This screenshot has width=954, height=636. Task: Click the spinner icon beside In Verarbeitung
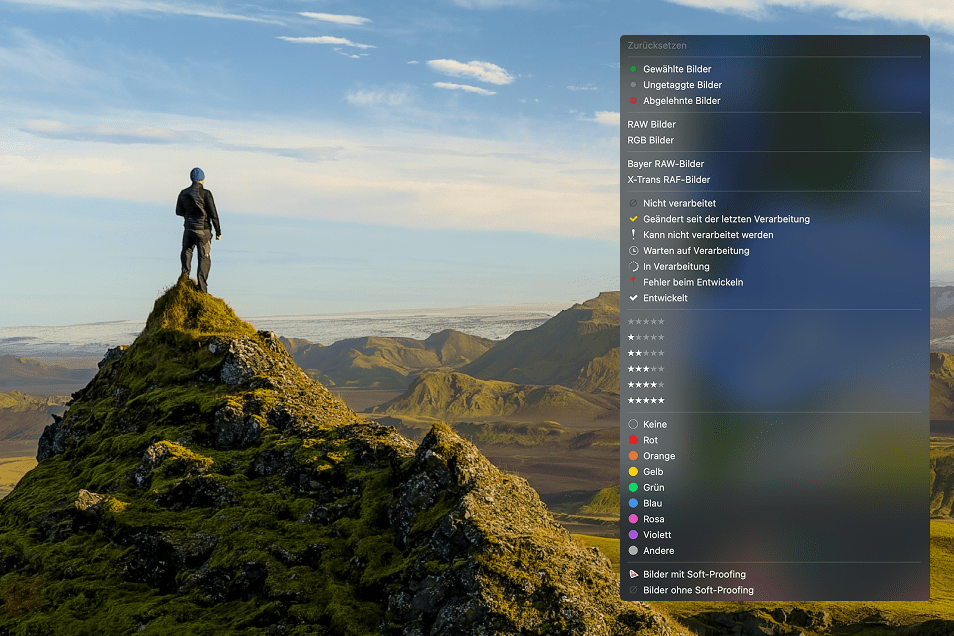[633, 267]
